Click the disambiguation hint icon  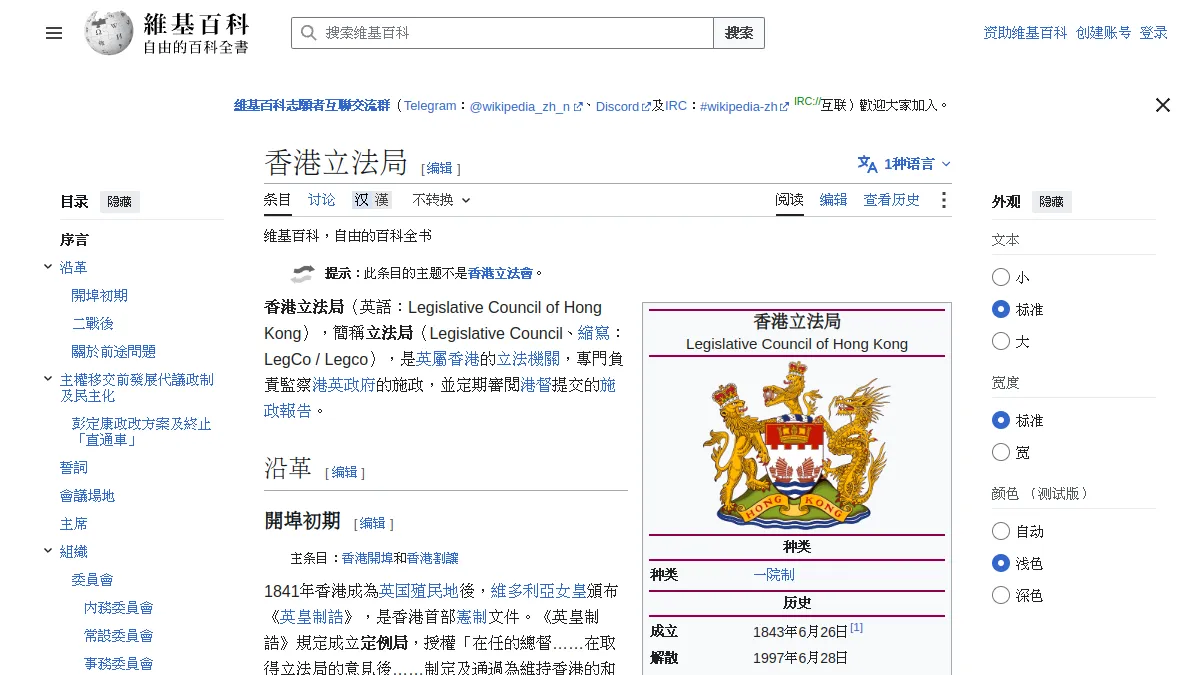[x=302, y=273]
